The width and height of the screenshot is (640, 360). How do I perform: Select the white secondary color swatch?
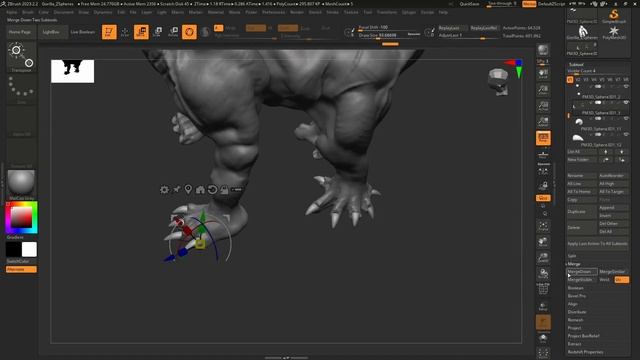click(29, 249)
